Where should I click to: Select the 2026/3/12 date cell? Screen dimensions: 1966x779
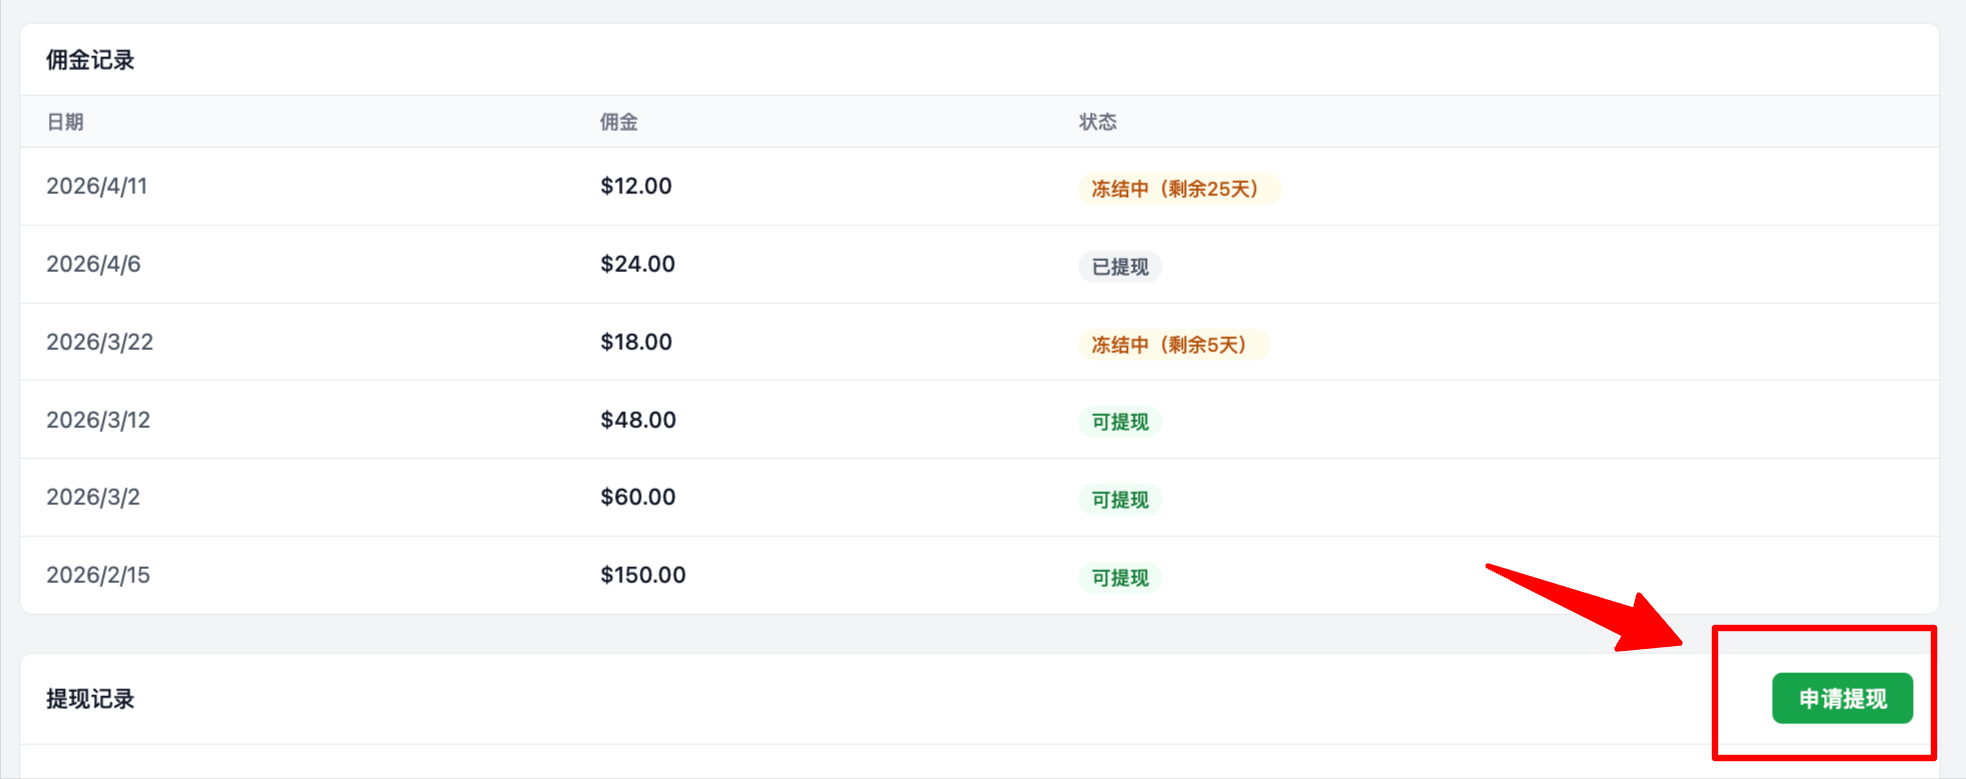click(x=98, y=420)
